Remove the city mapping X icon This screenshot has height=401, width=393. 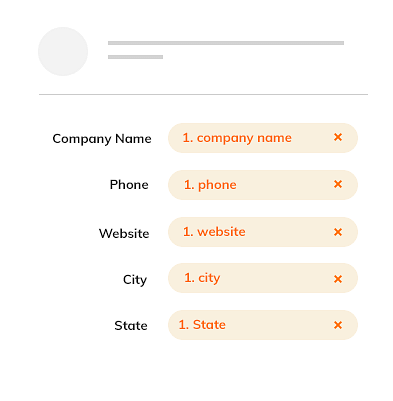coord(338,279)
